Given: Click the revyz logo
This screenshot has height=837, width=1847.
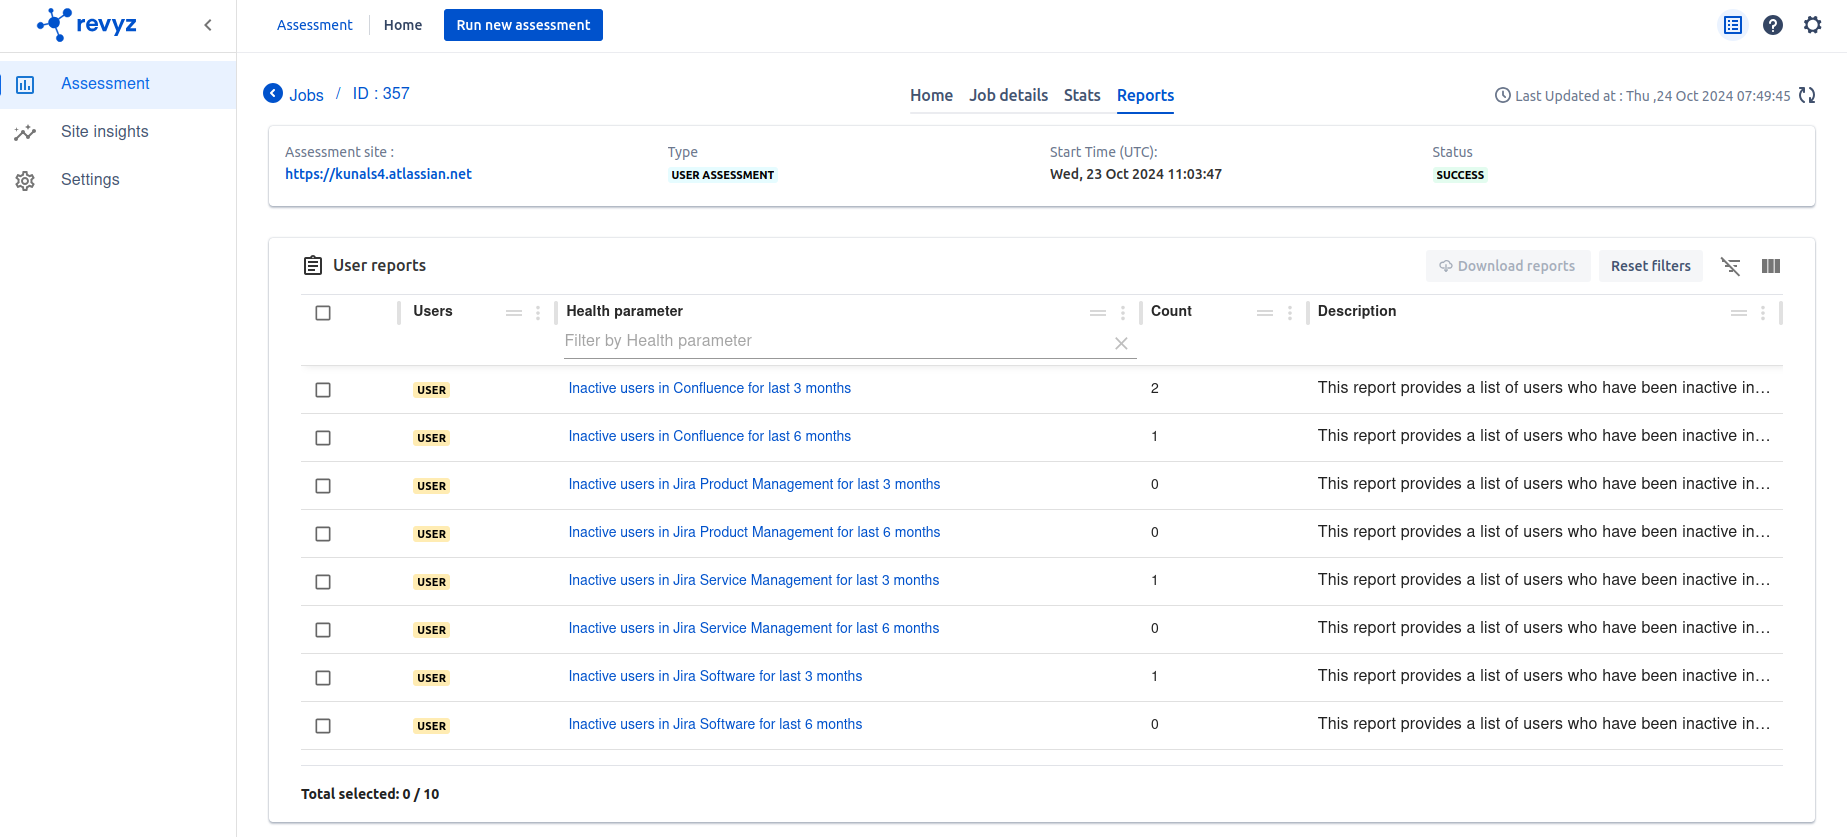Looking at the screenshot, I should (x=87, y=24).
